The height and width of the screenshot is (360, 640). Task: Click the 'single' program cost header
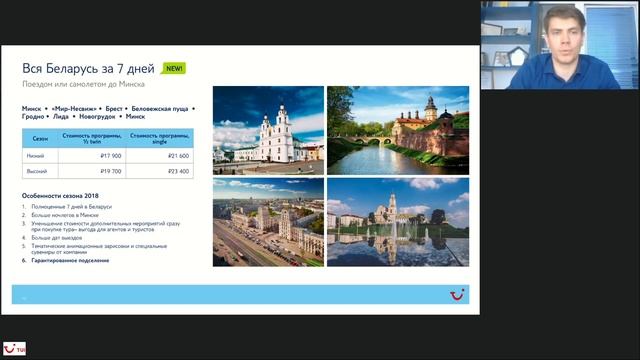pyautogui.click(x=160, y=138)
